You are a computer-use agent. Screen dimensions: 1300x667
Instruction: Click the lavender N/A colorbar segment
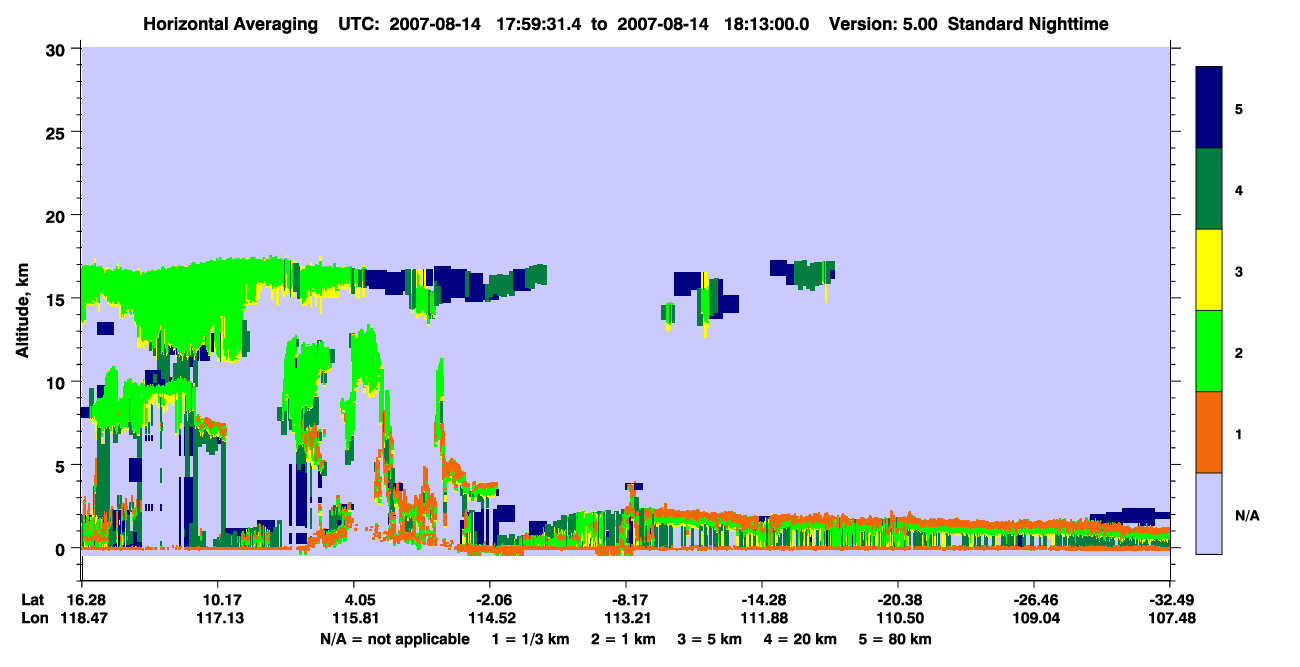(x=1209, y=513)
